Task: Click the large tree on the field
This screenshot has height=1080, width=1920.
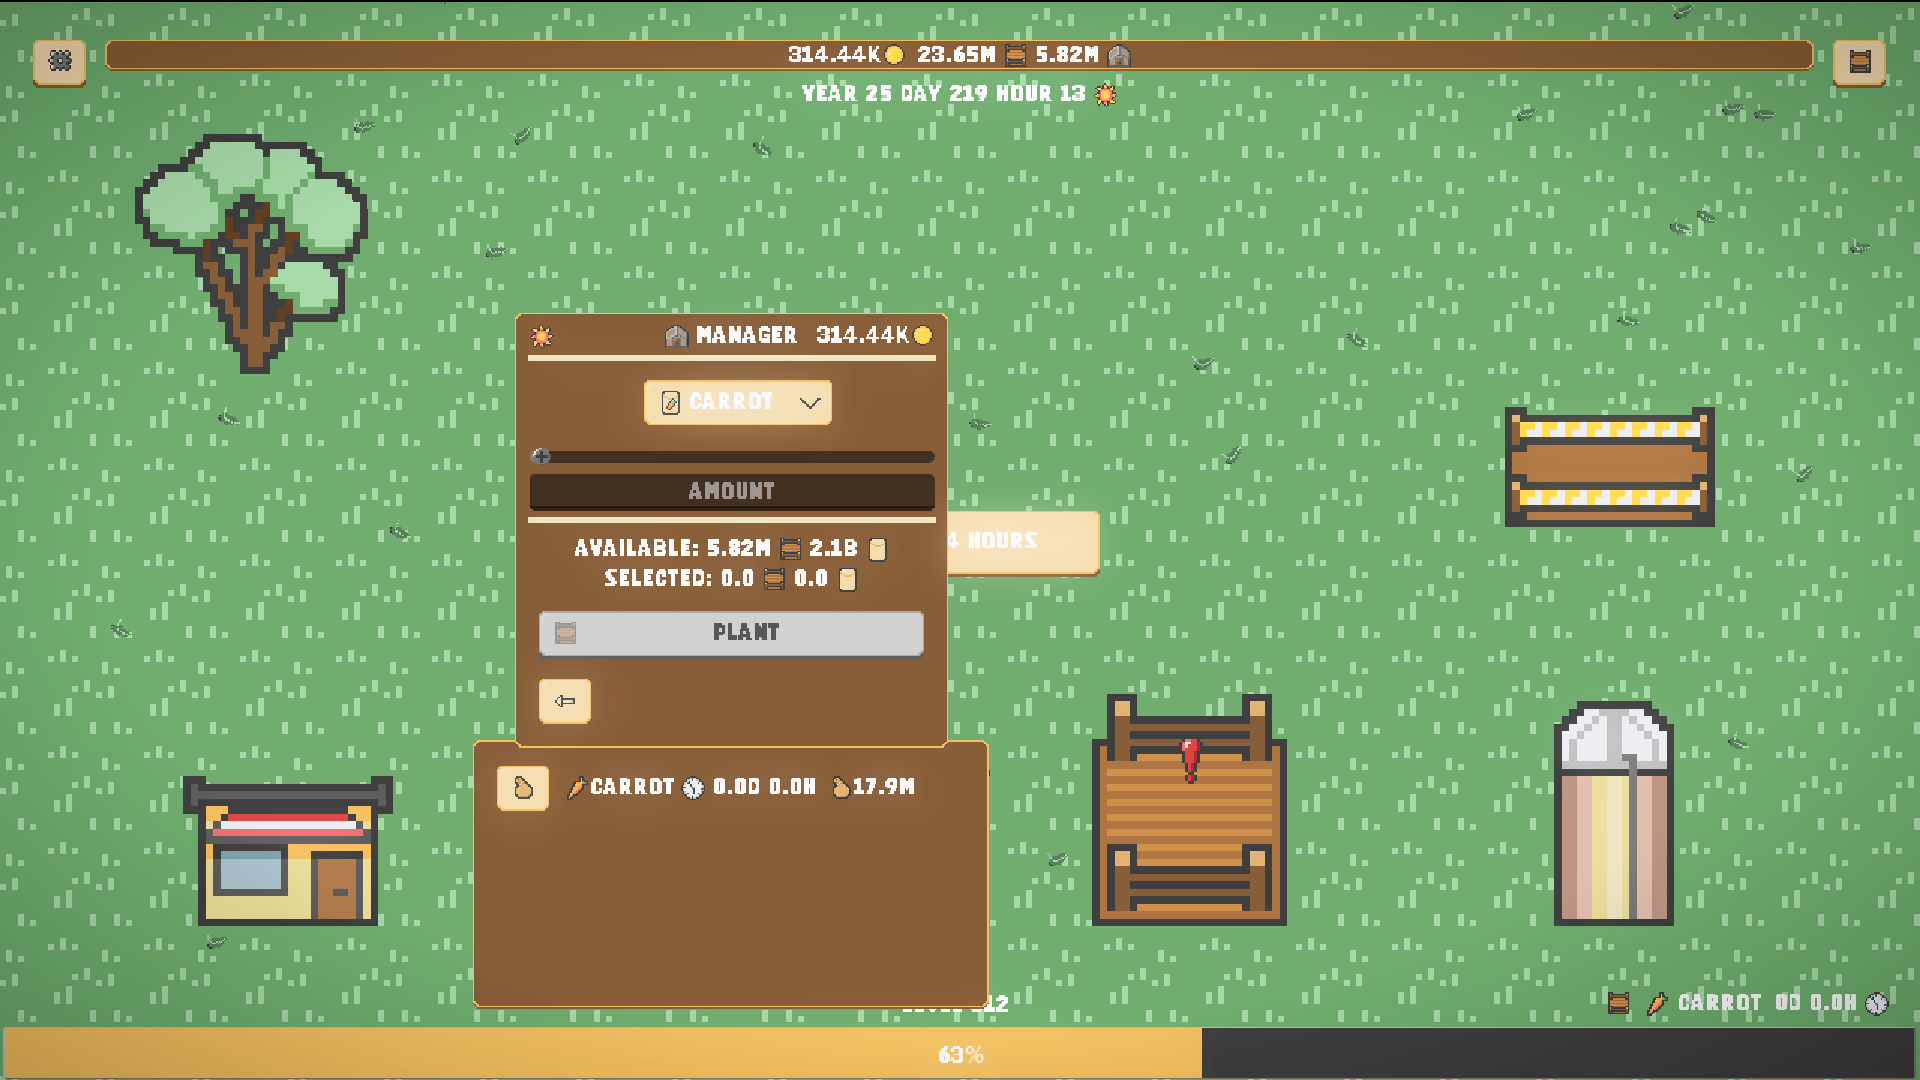Action: 252,250
